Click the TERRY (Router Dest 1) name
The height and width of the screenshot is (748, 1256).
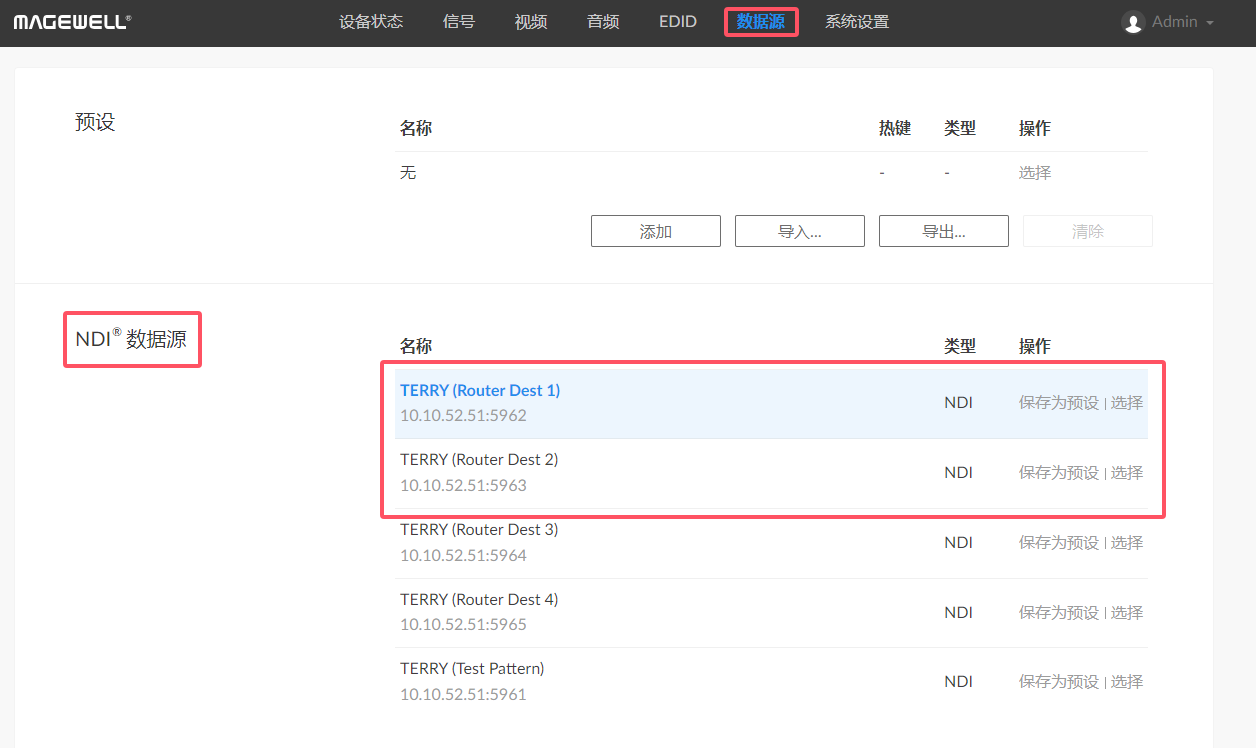click(x=480, y=390)
